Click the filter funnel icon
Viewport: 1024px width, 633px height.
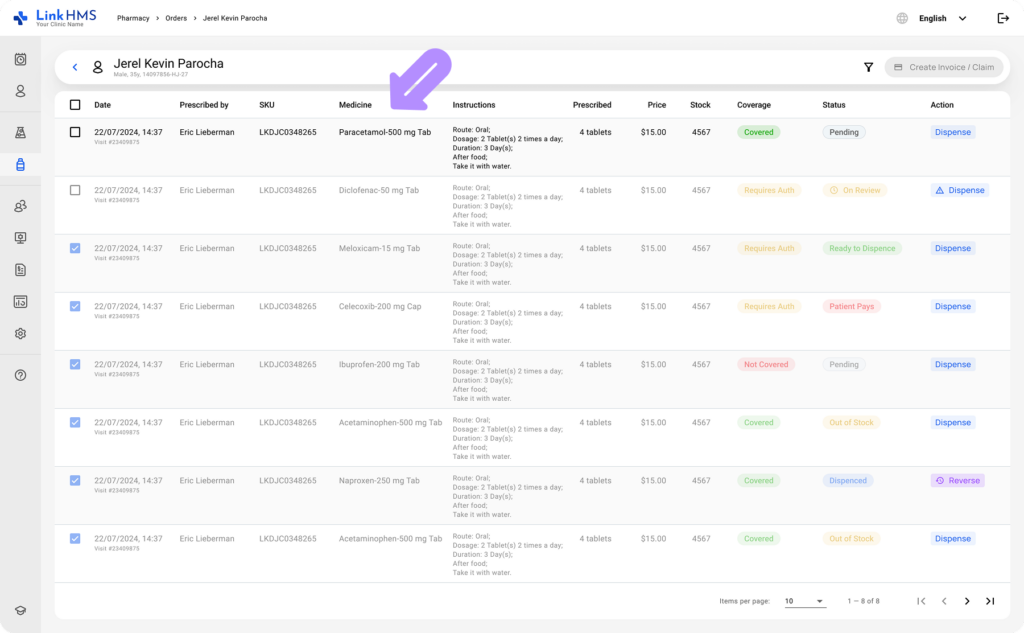click(x=869, y=67)
